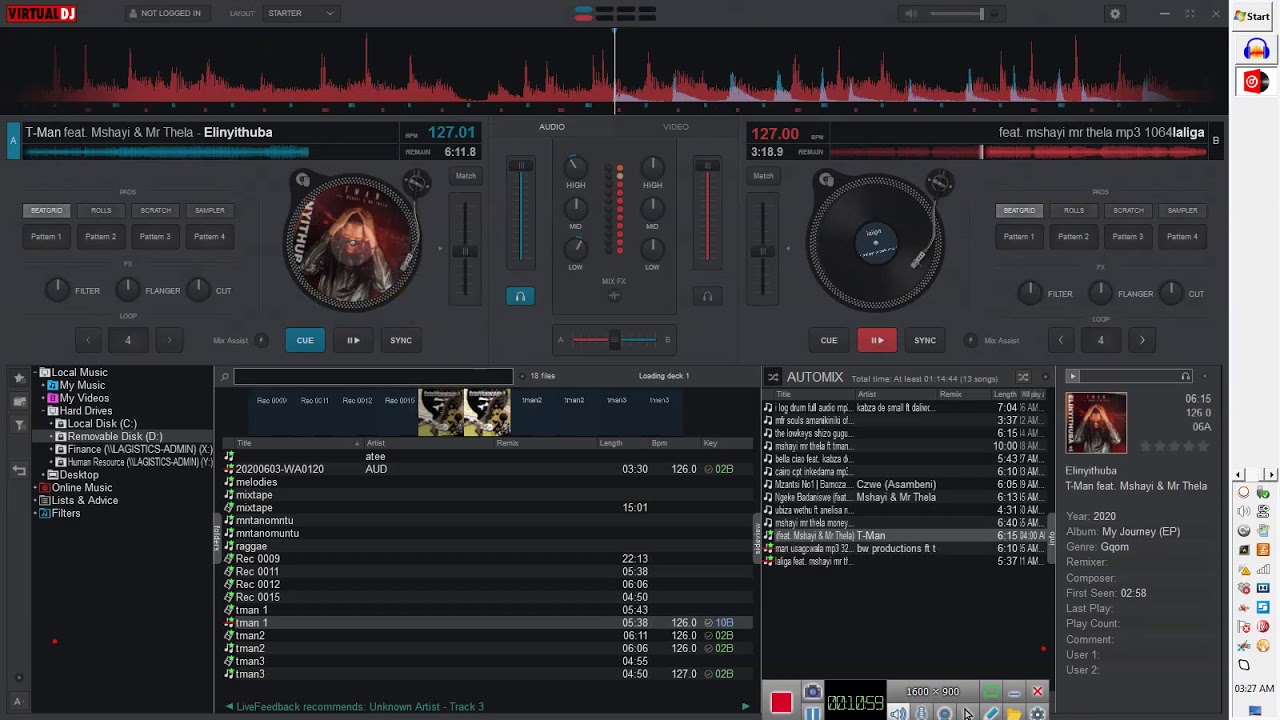Viewport: 1280px width, 720px height.
Task: Click the add virtual folder sidebar icon
Action: click(19, 402)
